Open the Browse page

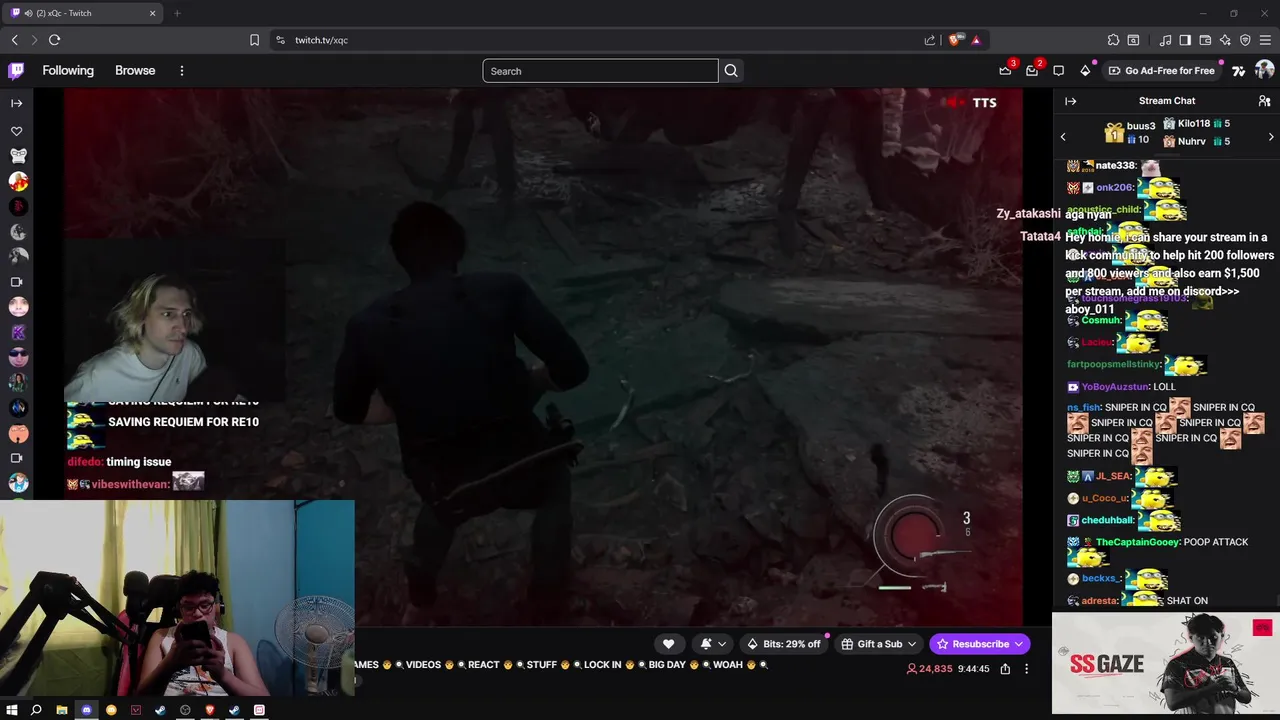pos(135,71)
